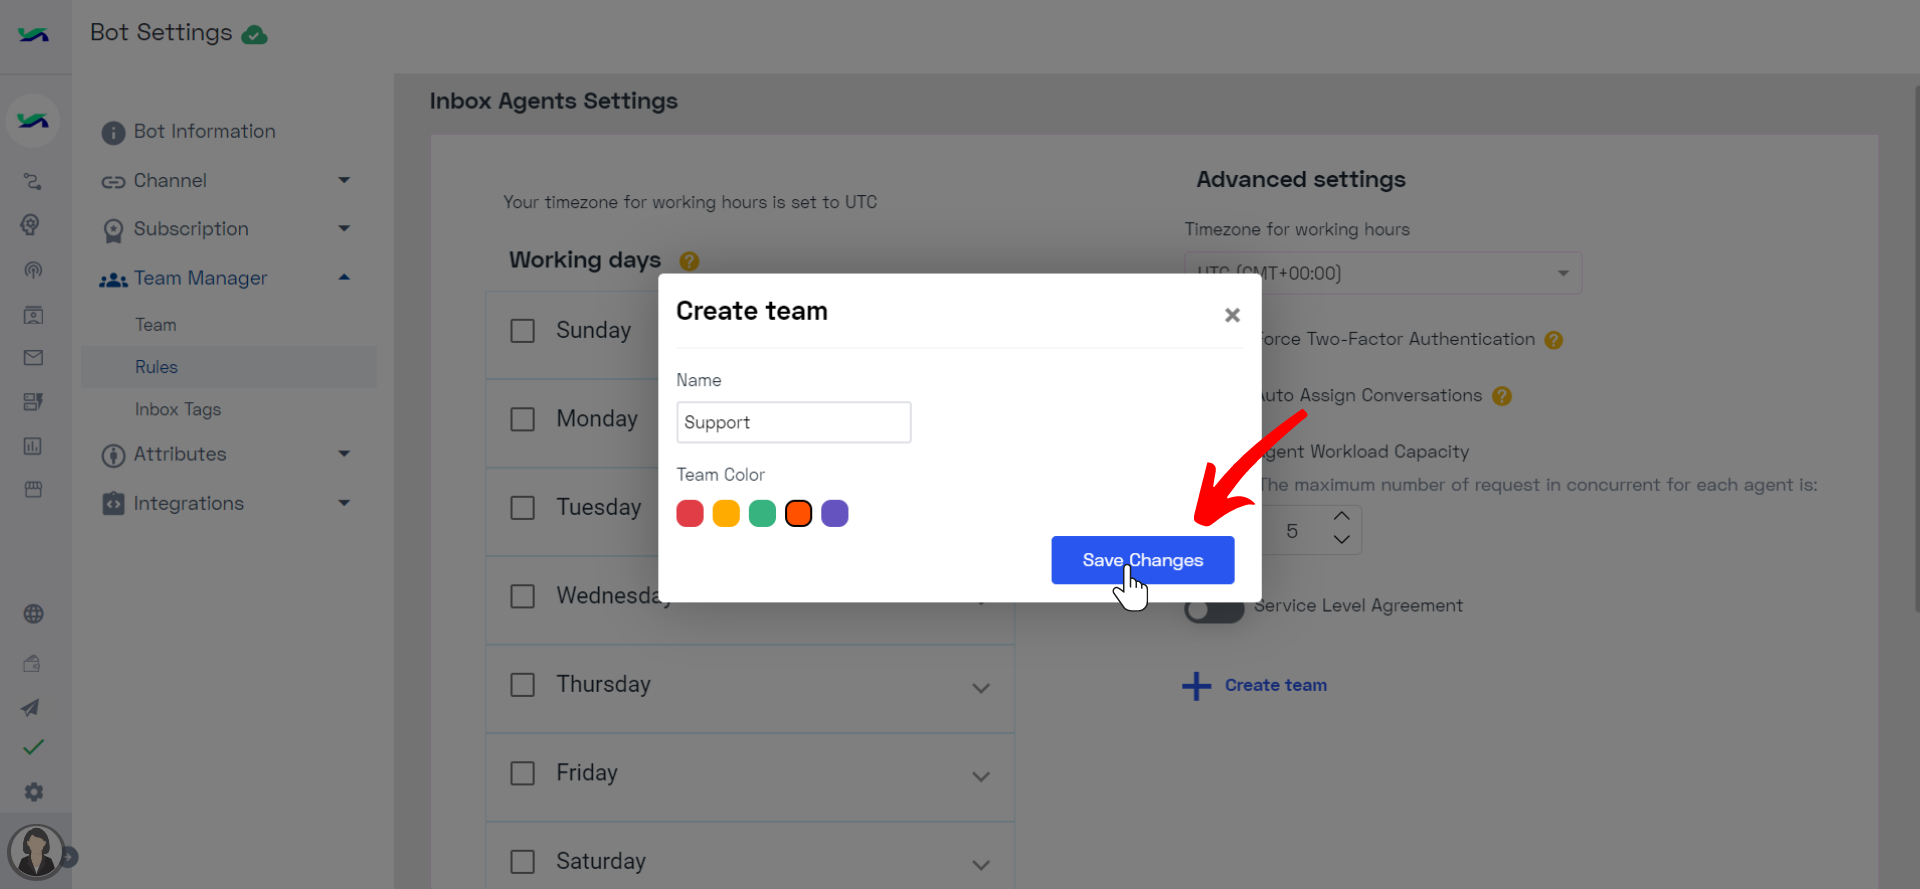
Task: Check the Friday working day checkbox
Action: (x=522, y=773)
